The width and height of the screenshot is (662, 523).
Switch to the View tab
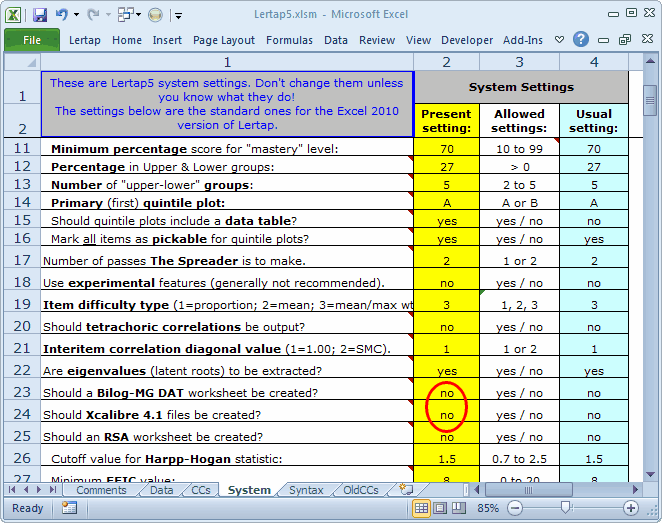pyautogui.click(x=418, y=40)
